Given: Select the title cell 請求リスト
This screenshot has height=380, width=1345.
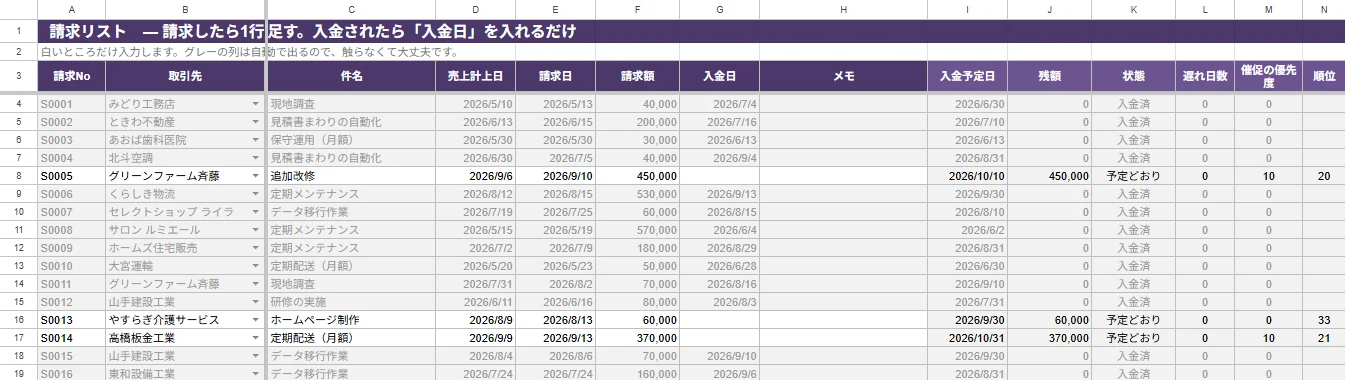Looking at the screenshot, I should [x=691, y=31].
